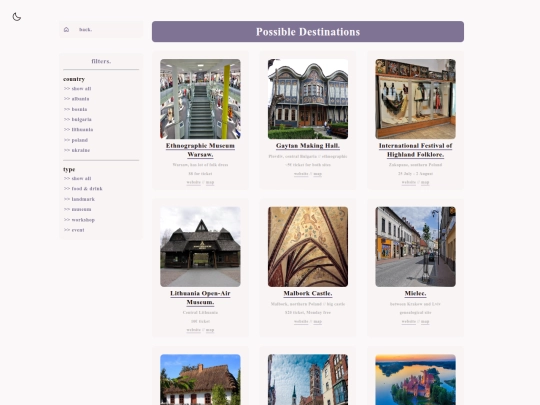
Task: Open the Malbork Castle ceiling photo
Action: coord(308,247)
